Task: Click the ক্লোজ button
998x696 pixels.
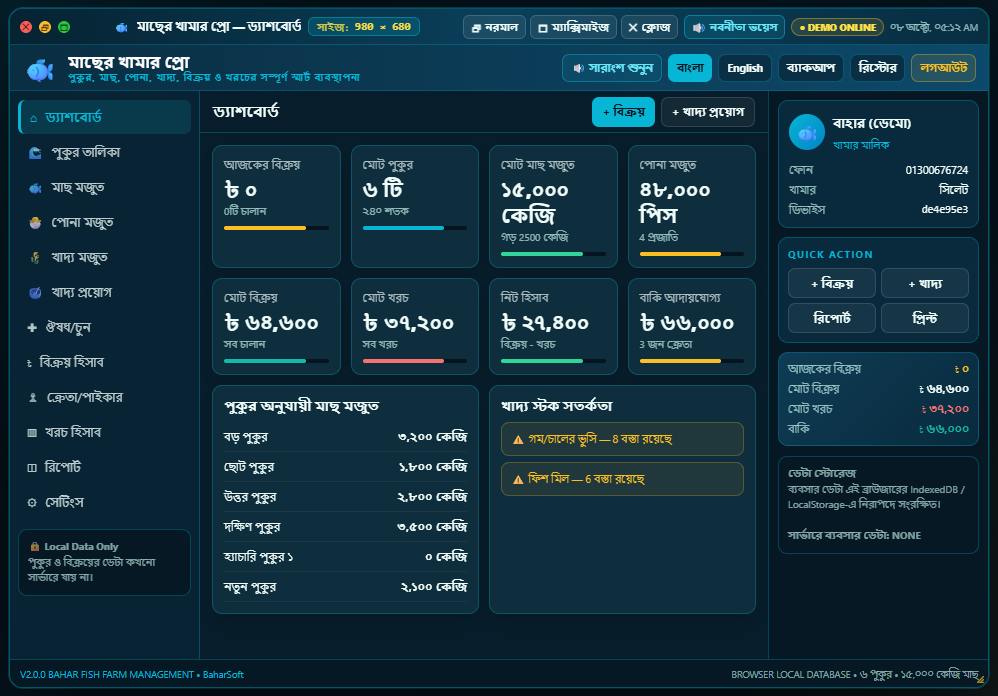Action: point(649,27)
